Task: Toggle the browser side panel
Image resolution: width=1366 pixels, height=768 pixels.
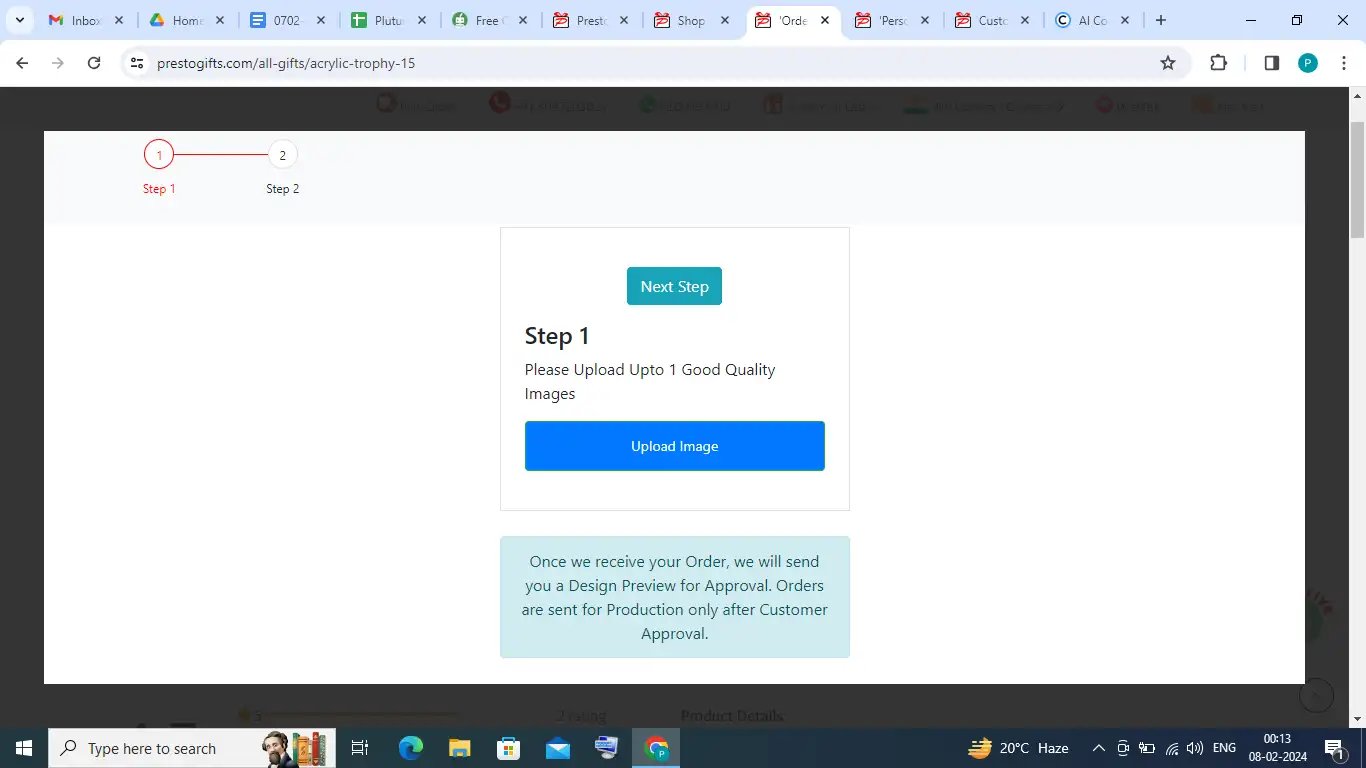Action: coord(1271,63)
